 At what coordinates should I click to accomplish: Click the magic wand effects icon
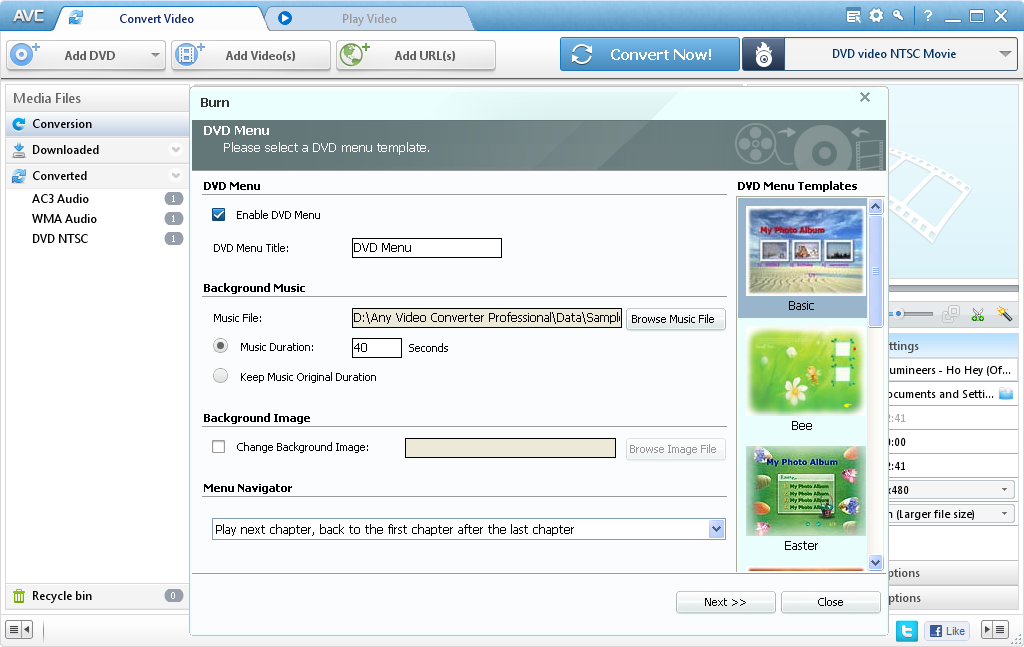click(1004, 314)
